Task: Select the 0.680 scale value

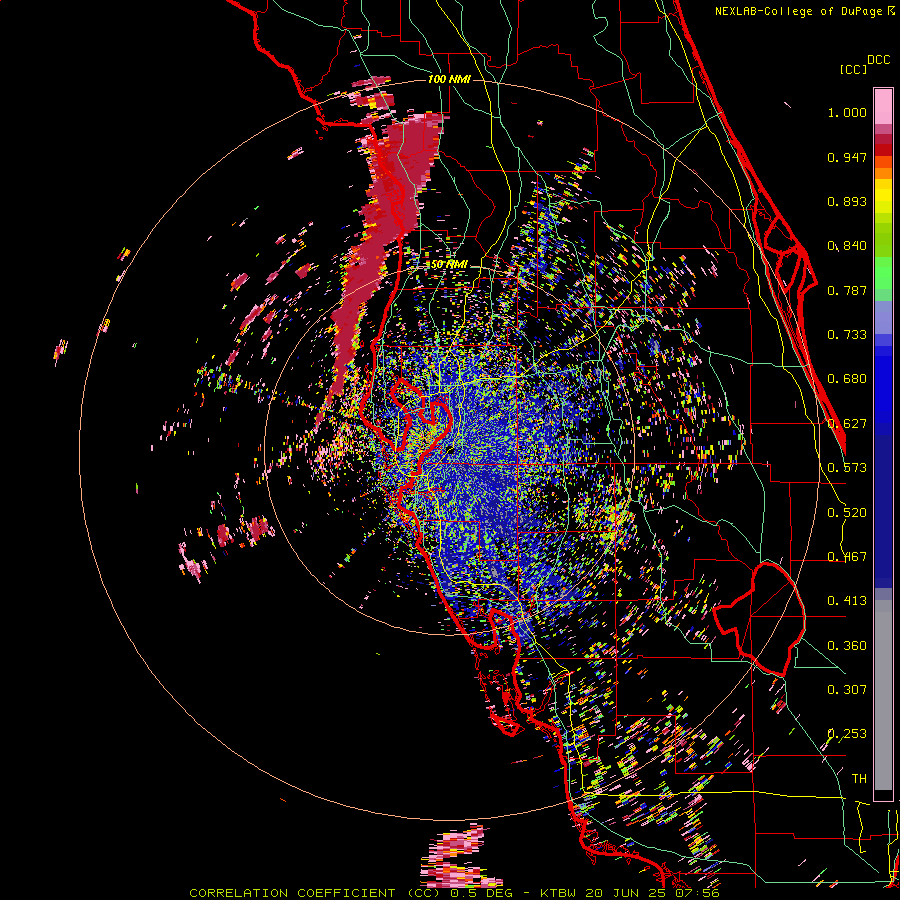Action: (x=847, y=379)
